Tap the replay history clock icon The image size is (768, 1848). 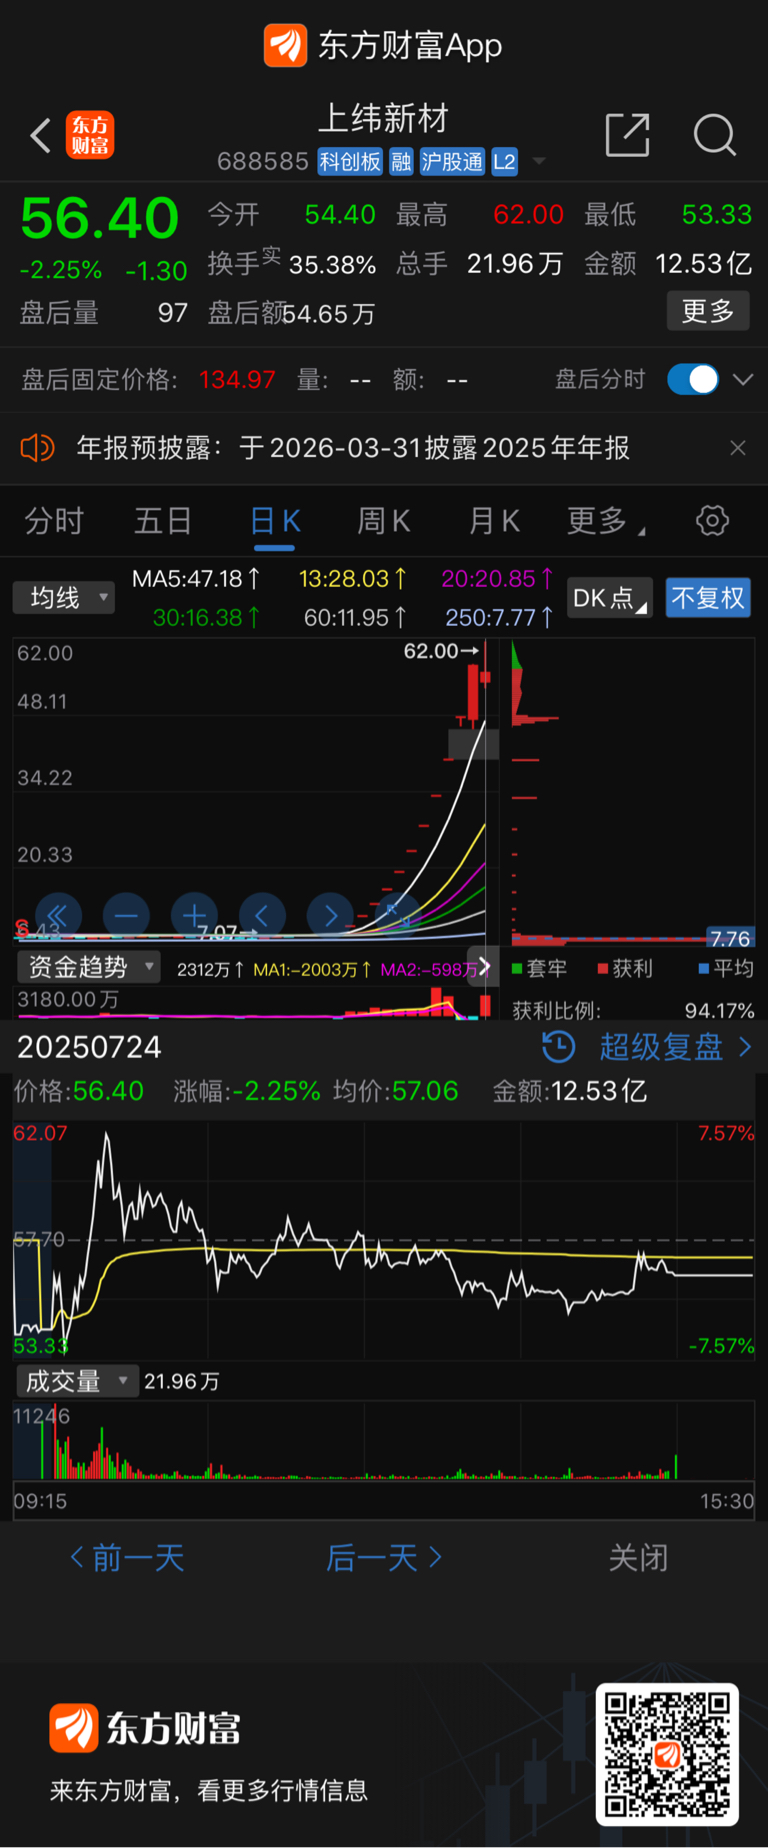[x=558, y=1047]
